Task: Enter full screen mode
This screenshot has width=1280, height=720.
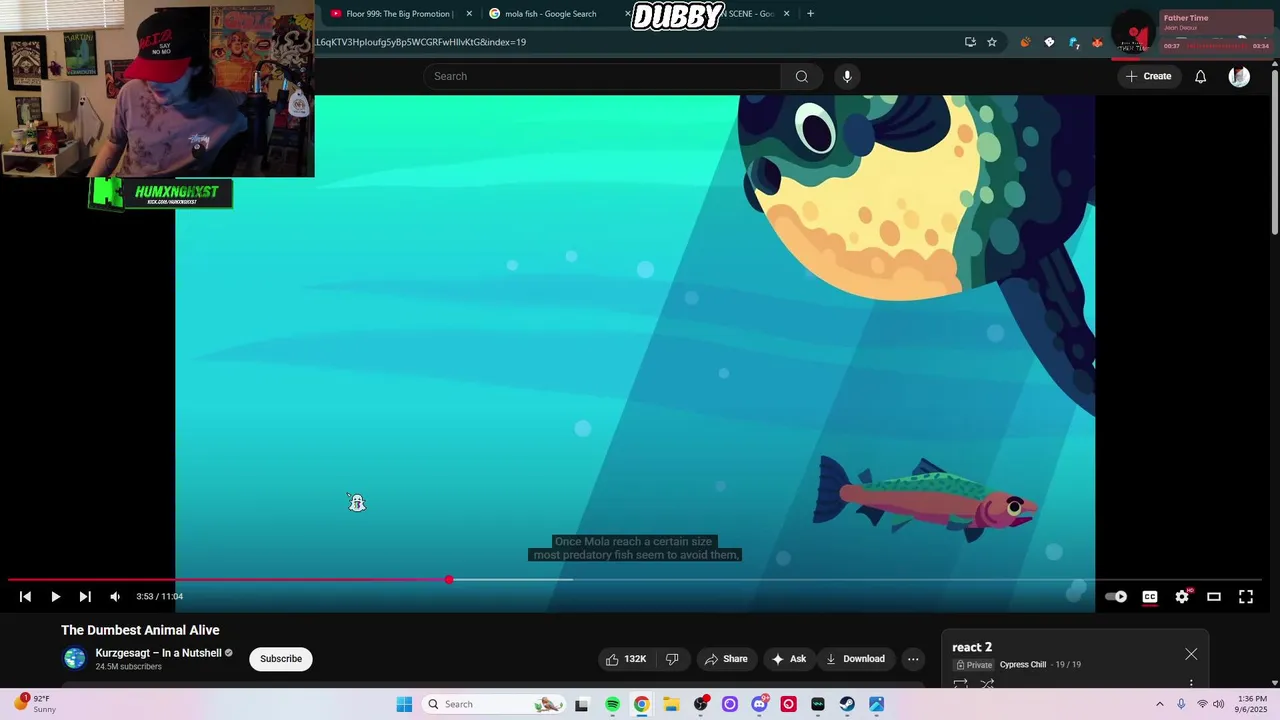Action: pos(1246,597)
